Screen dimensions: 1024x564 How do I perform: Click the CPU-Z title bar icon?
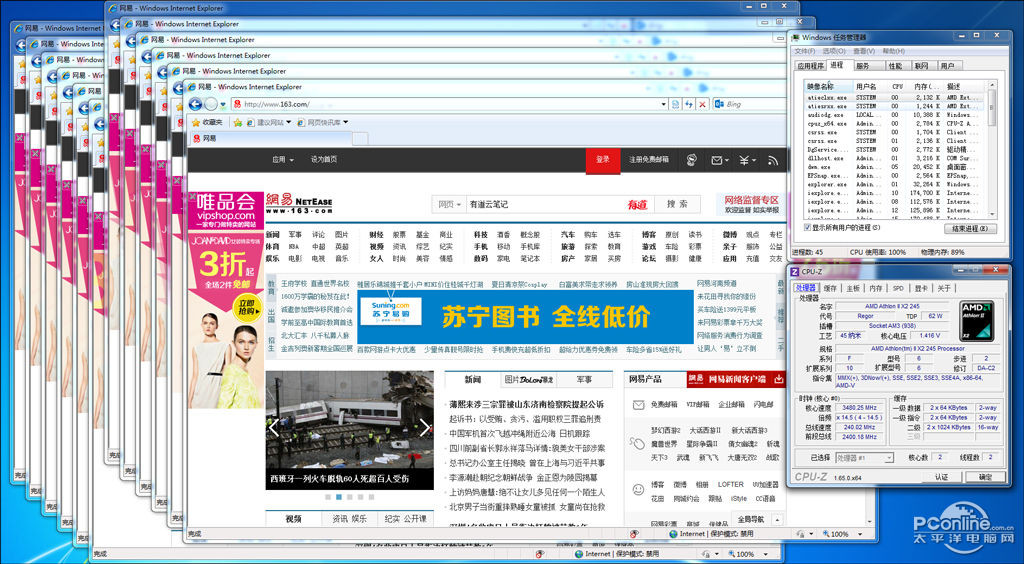(x=795, y=272)
